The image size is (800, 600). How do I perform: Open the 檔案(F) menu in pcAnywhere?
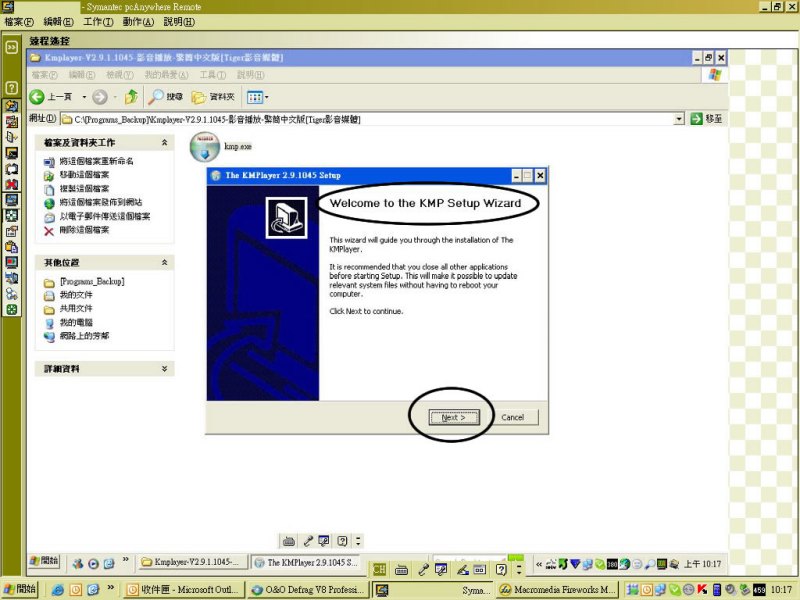tap(19, 22)
